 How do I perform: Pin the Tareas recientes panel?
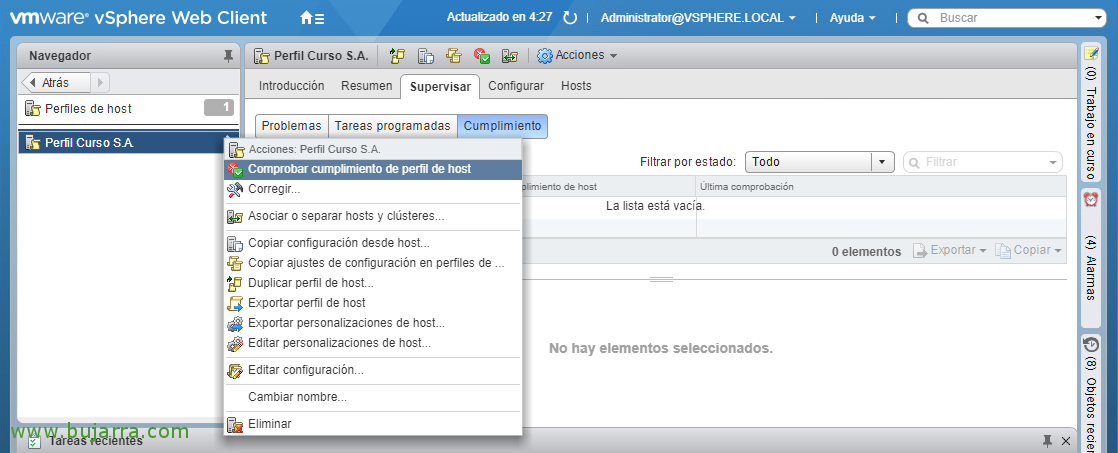click(x=1047, y=440)
